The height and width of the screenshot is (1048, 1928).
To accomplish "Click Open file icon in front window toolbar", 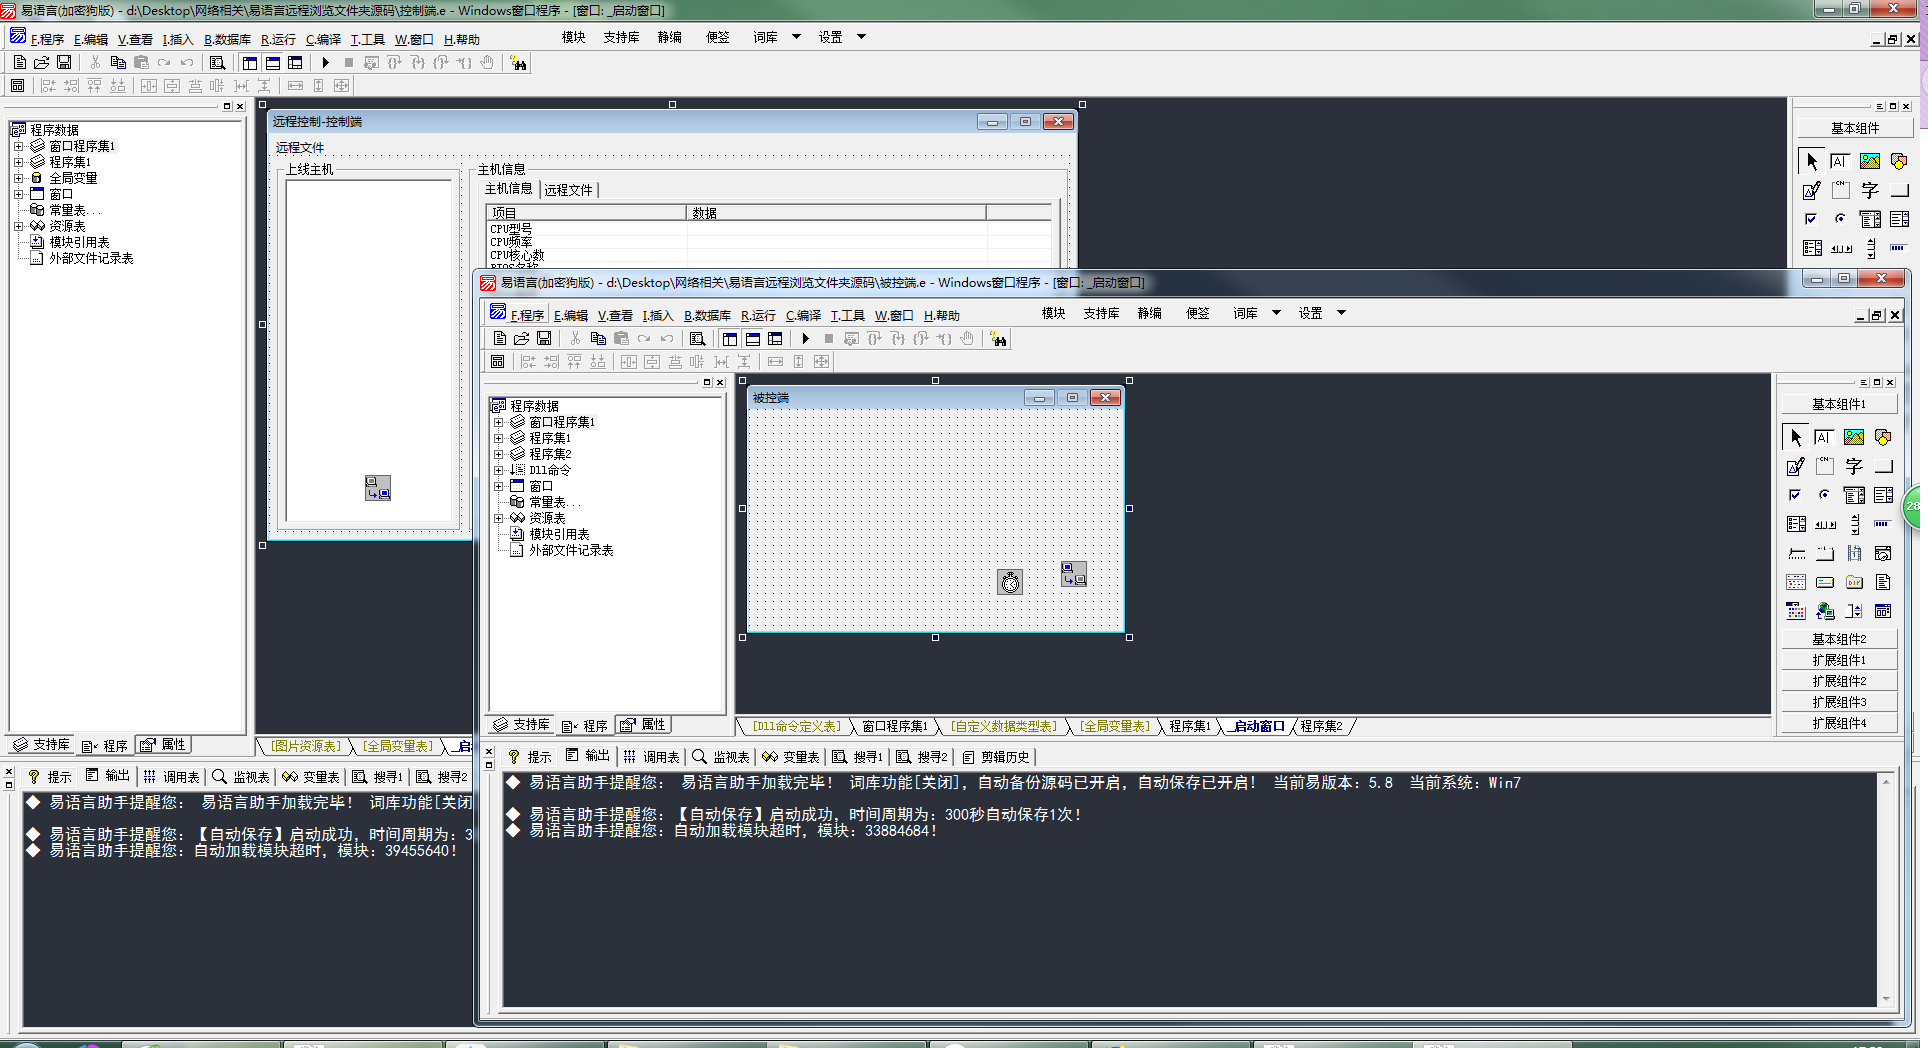I will coord(521,339).
